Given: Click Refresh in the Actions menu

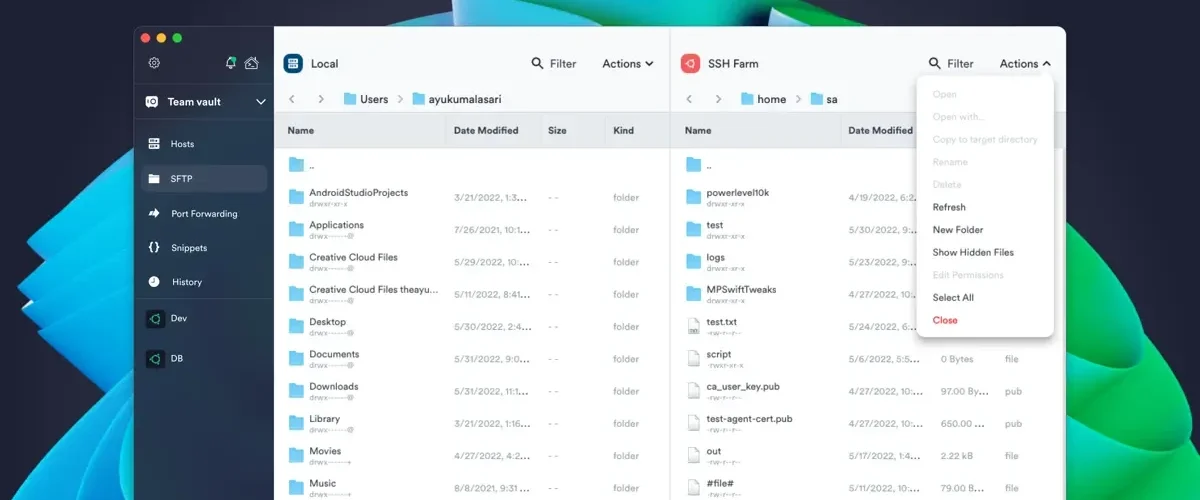Looking at the screenshot, I should point(949,207).
